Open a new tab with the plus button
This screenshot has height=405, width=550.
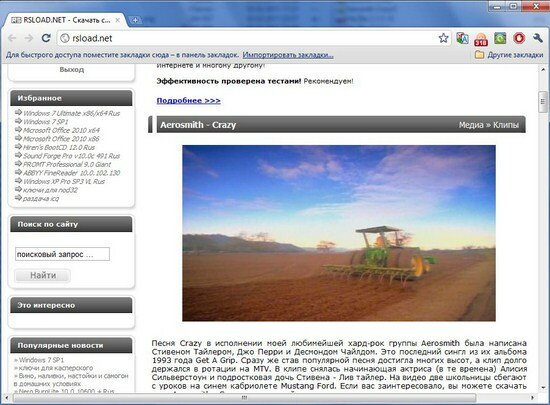point(135,20)
